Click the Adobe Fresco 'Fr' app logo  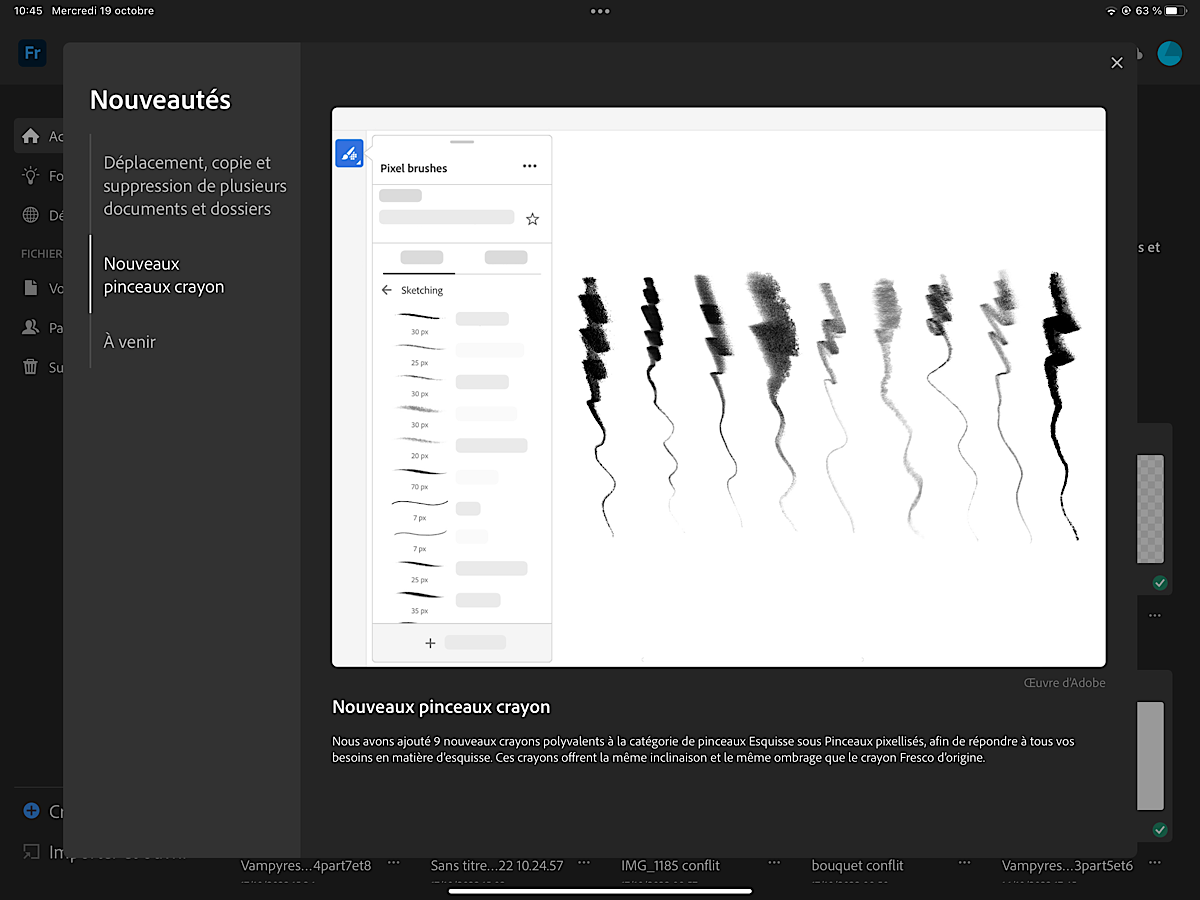tap(32, 53)
